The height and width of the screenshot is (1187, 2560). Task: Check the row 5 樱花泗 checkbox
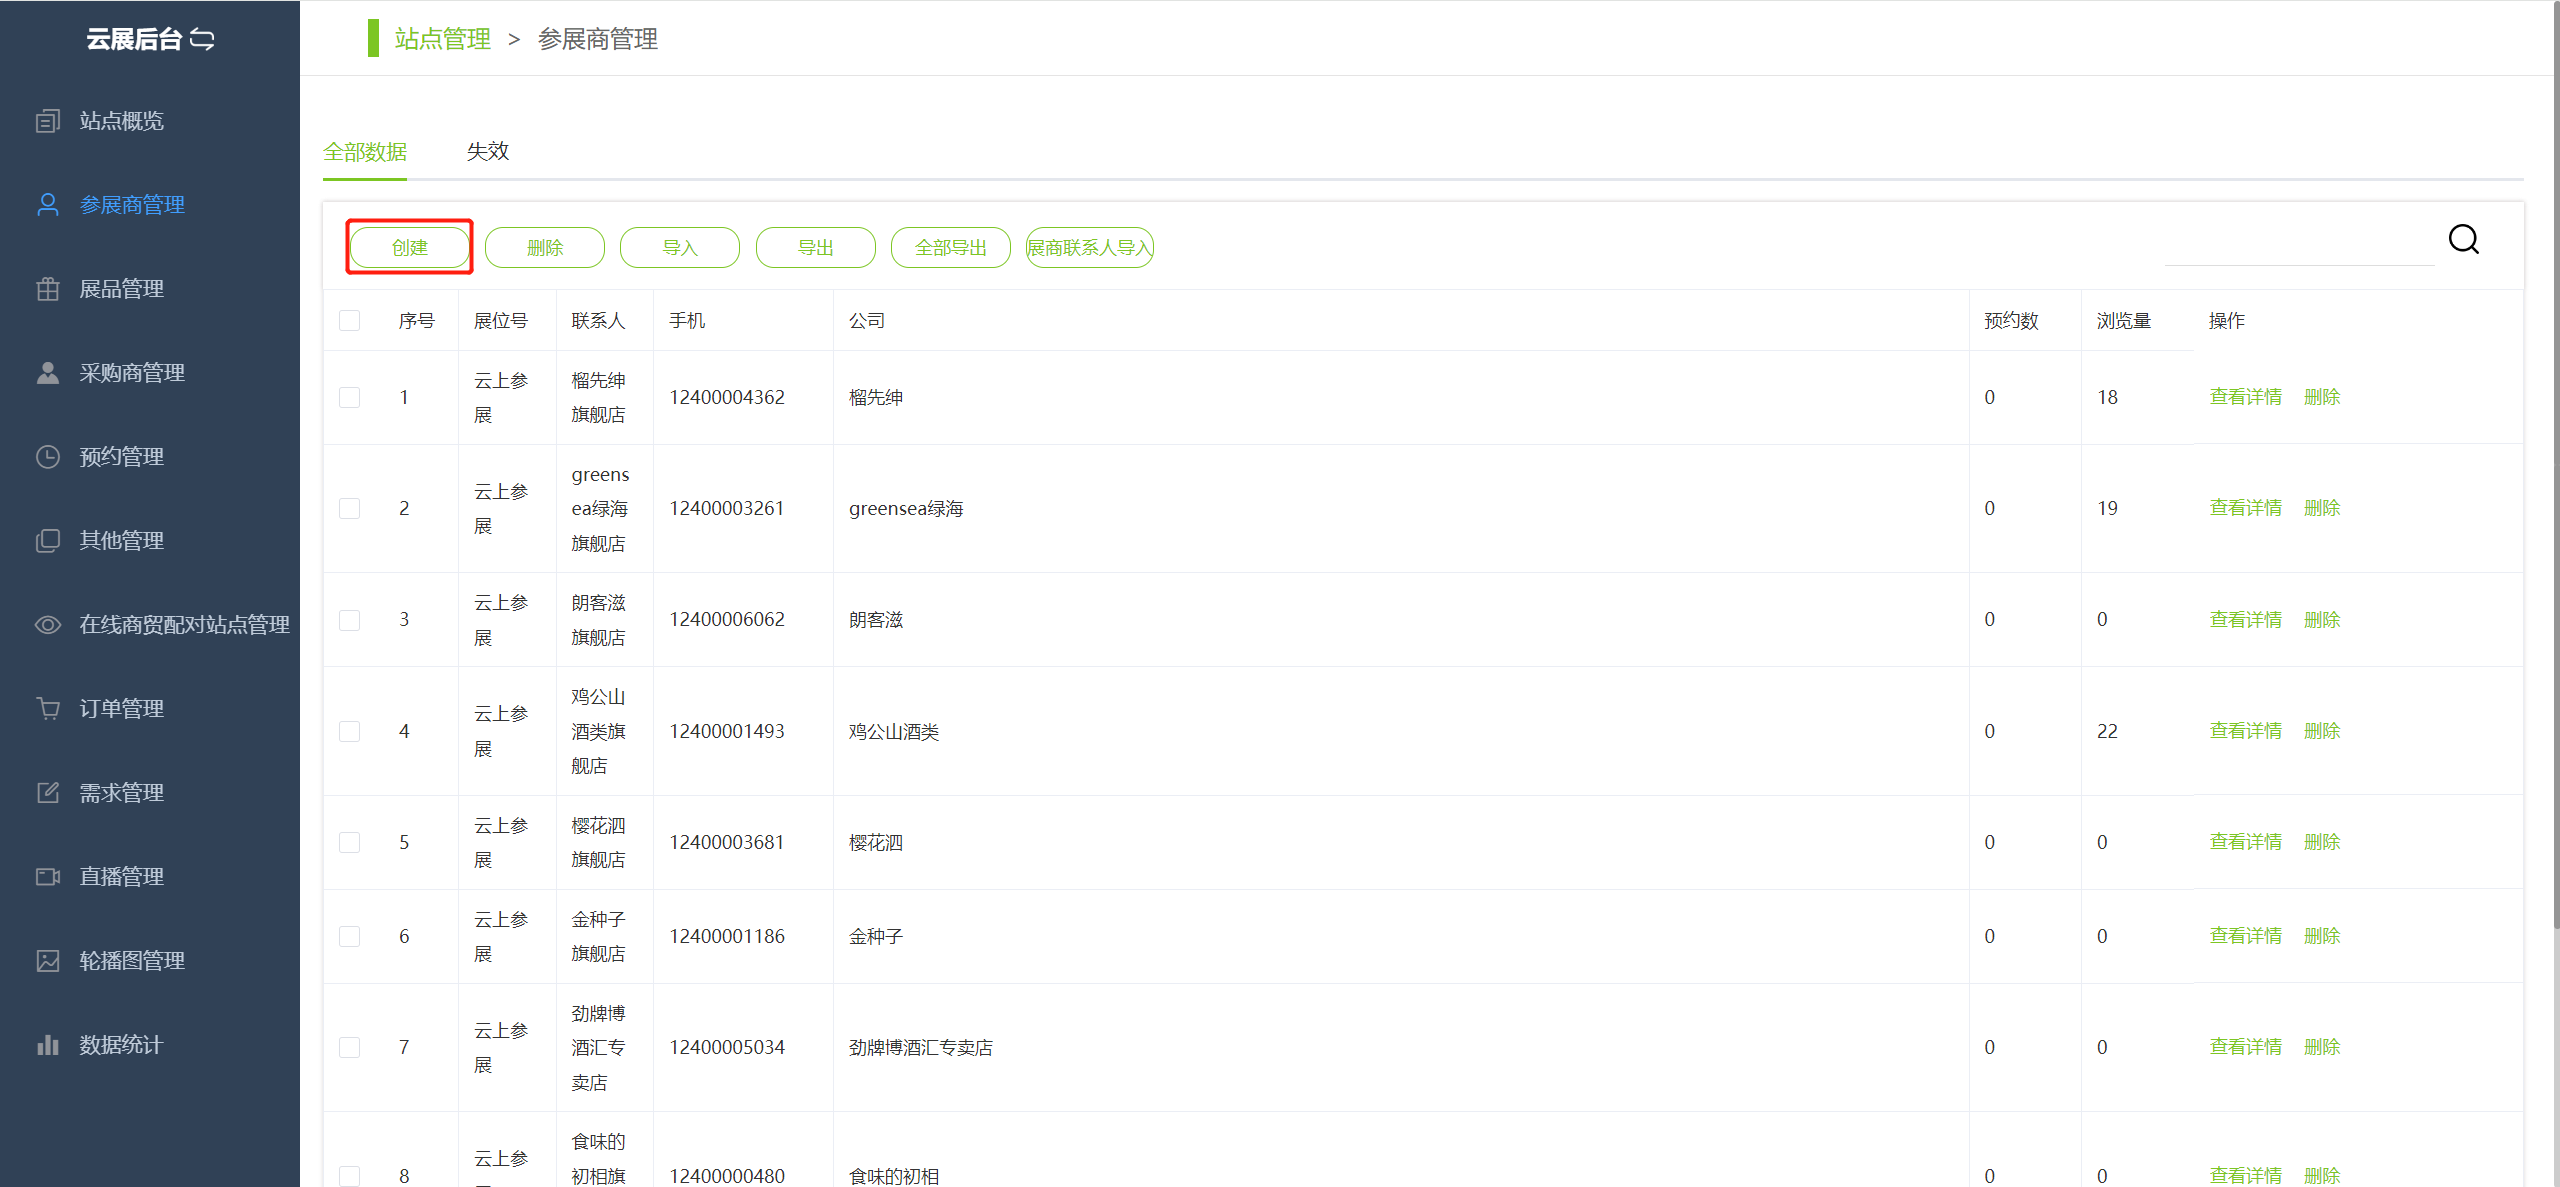(x=349, y=842)
